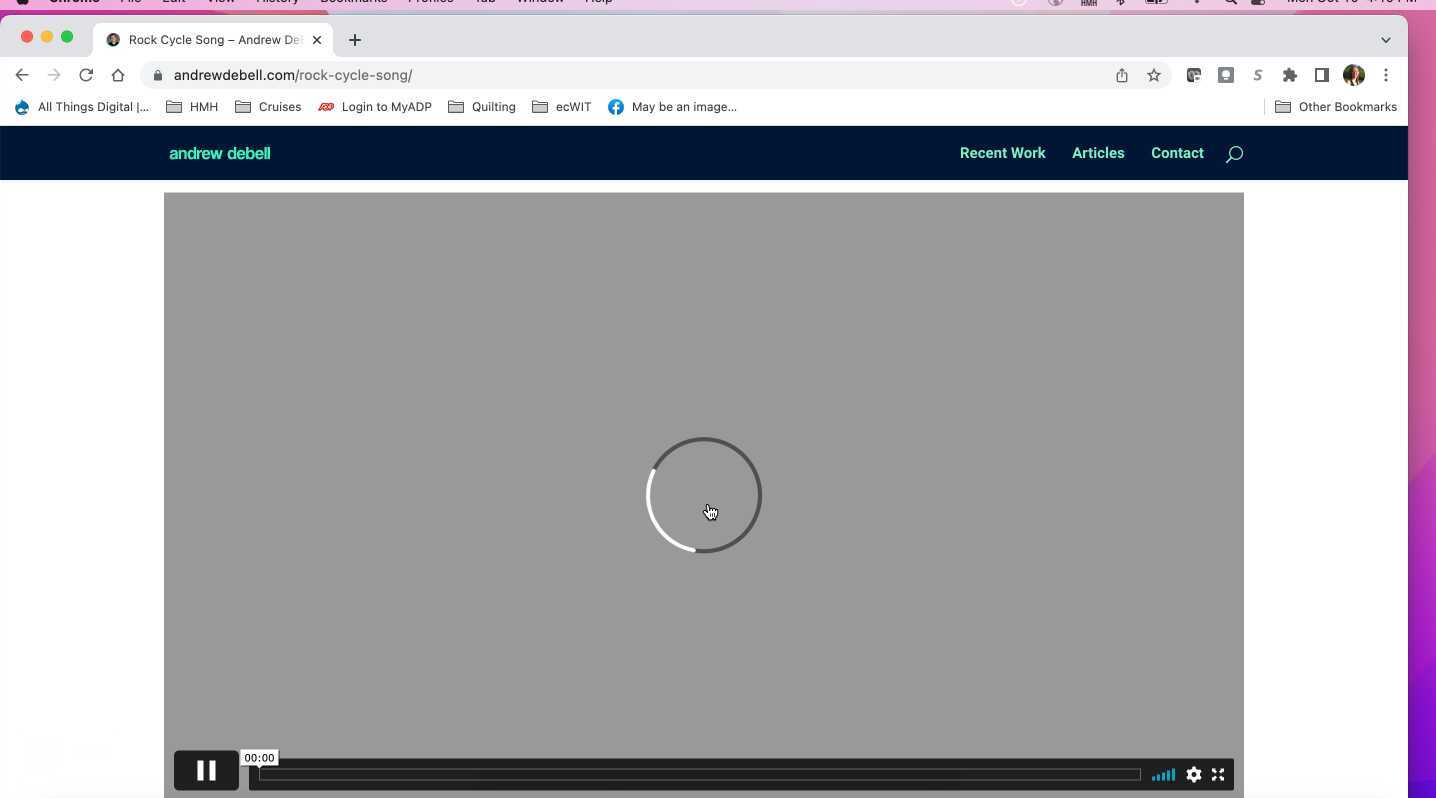
Task: Open the S extension icon
Action: coord(1258,75)
